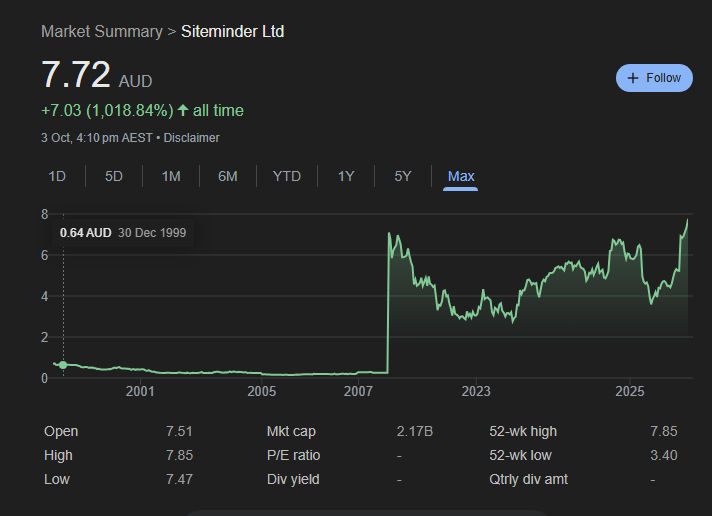Open the Market Summary breadcrumb link
712x516 pixels.
pos(101,32)
